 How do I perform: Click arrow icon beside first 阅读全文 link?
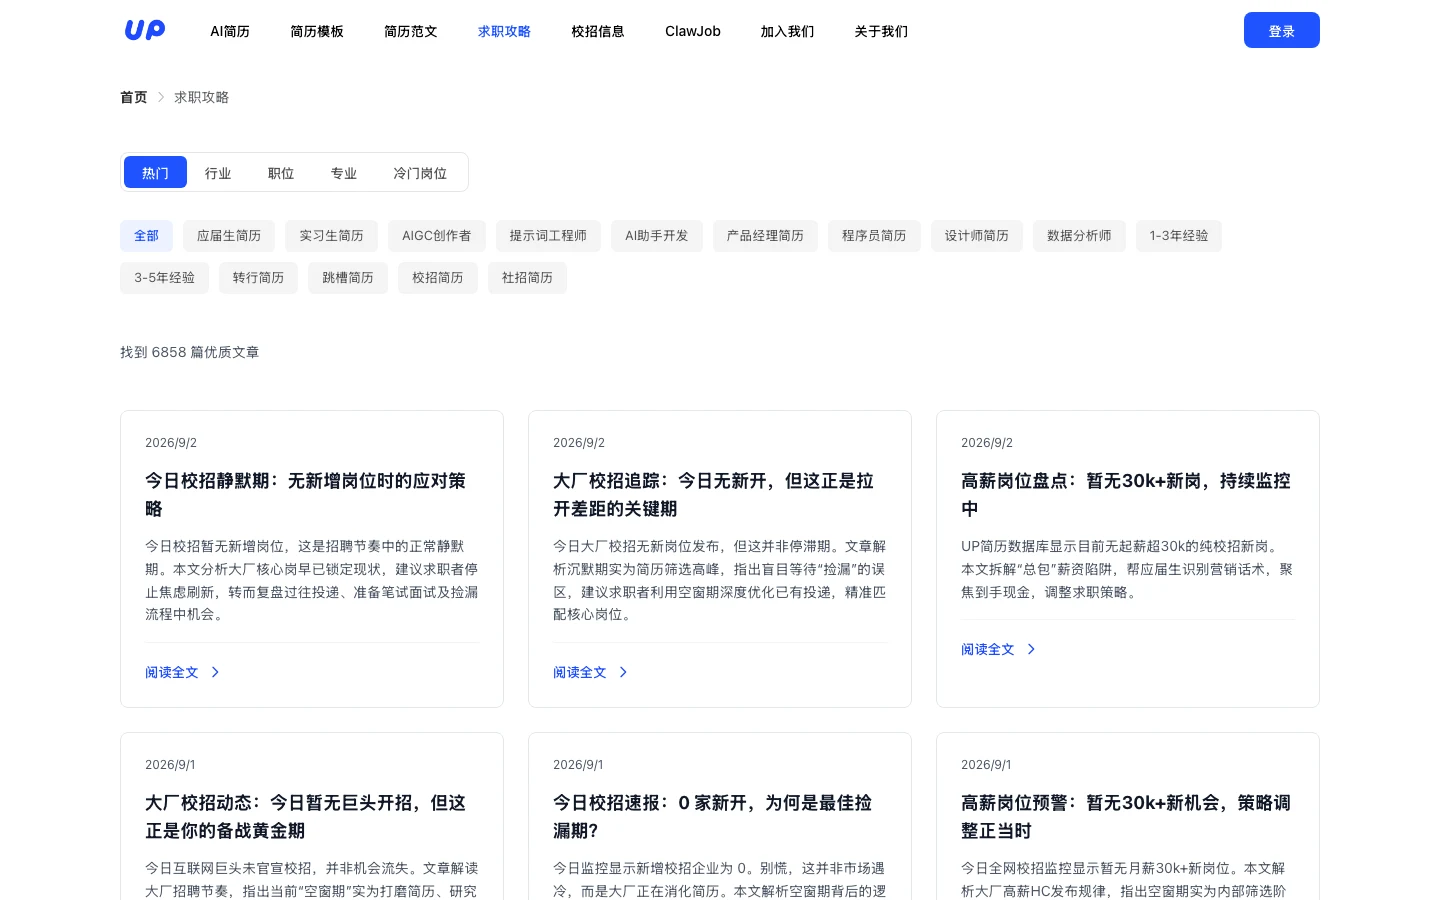click(x=215, y=672)
